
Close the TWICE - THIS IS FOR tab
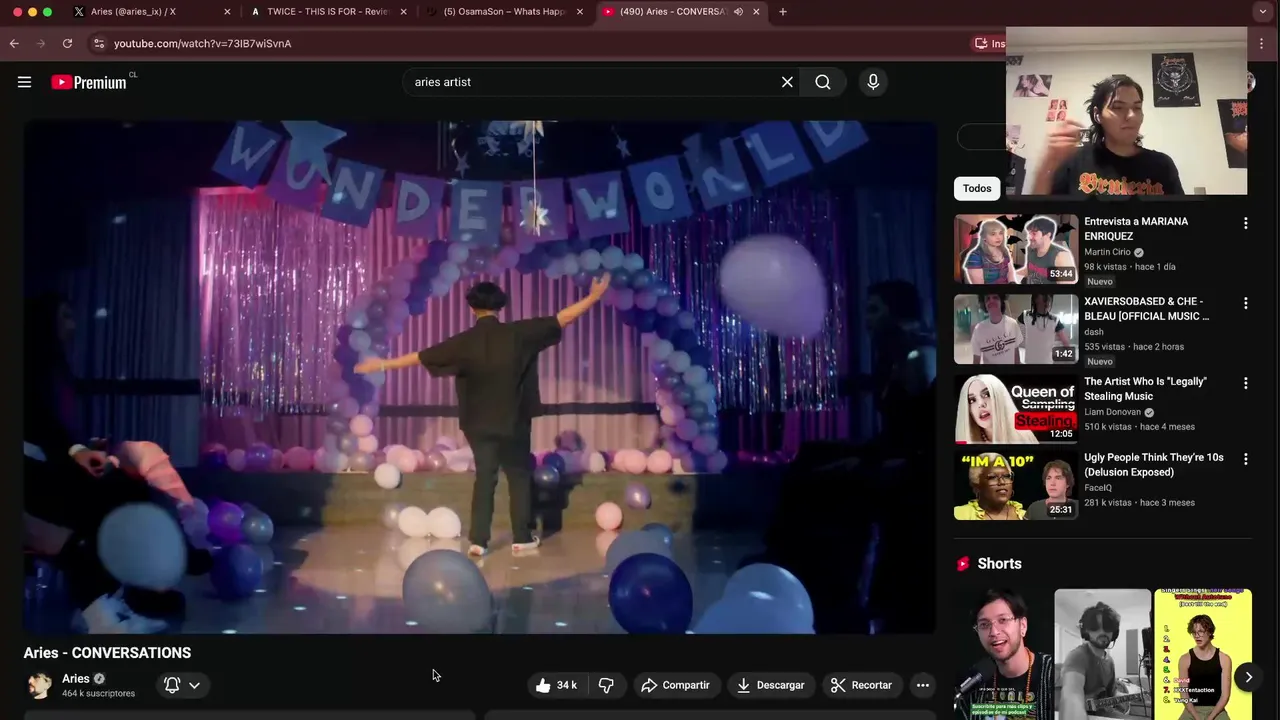point(403,12)
